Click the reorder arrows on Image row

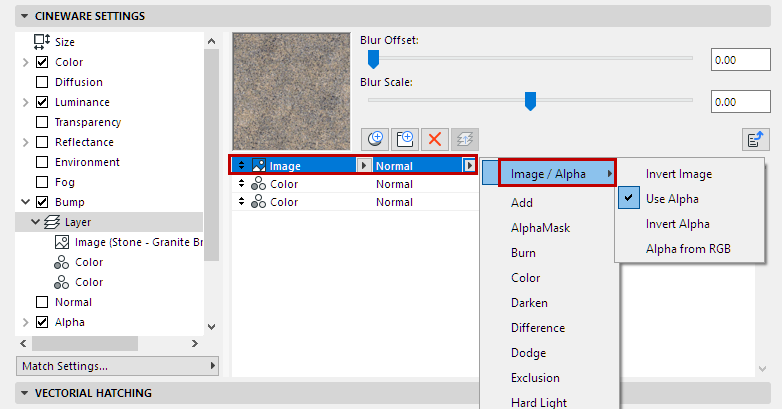pos(241,165)
